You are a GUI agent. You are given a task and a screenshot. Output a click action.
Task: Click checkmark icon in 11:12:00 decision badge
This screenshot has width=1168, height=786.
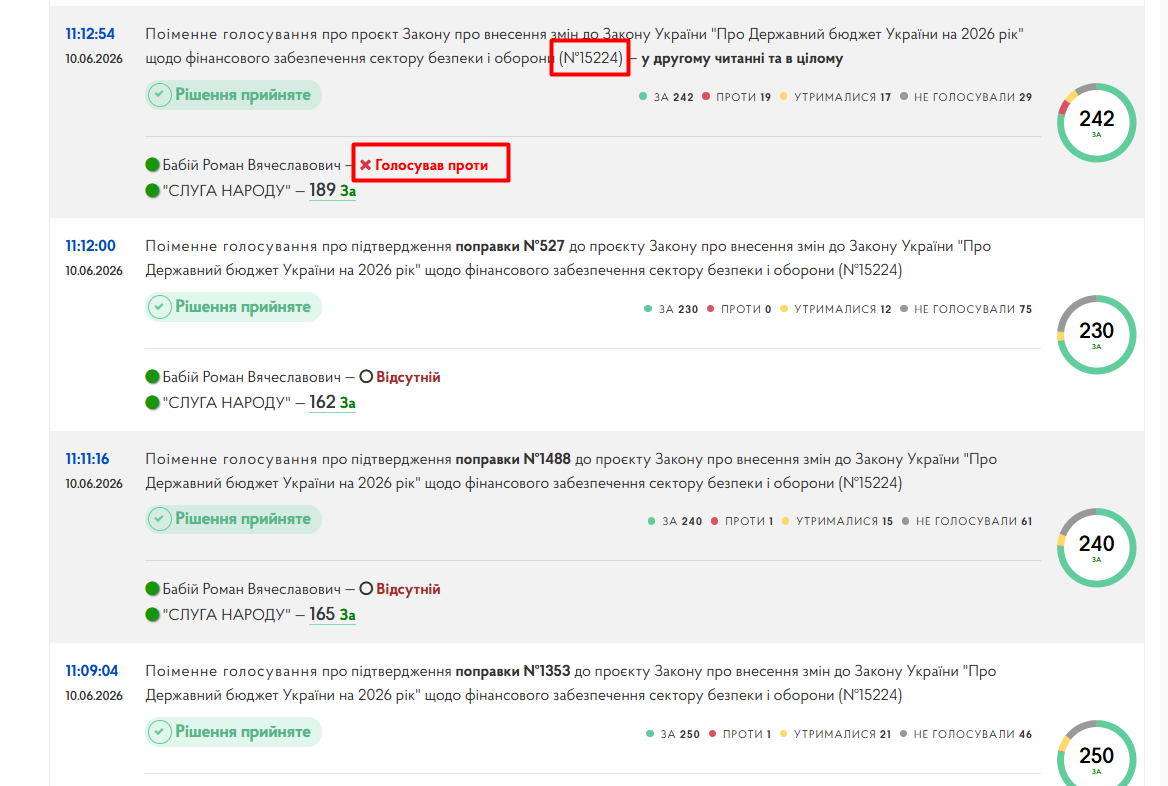[159, 307]
